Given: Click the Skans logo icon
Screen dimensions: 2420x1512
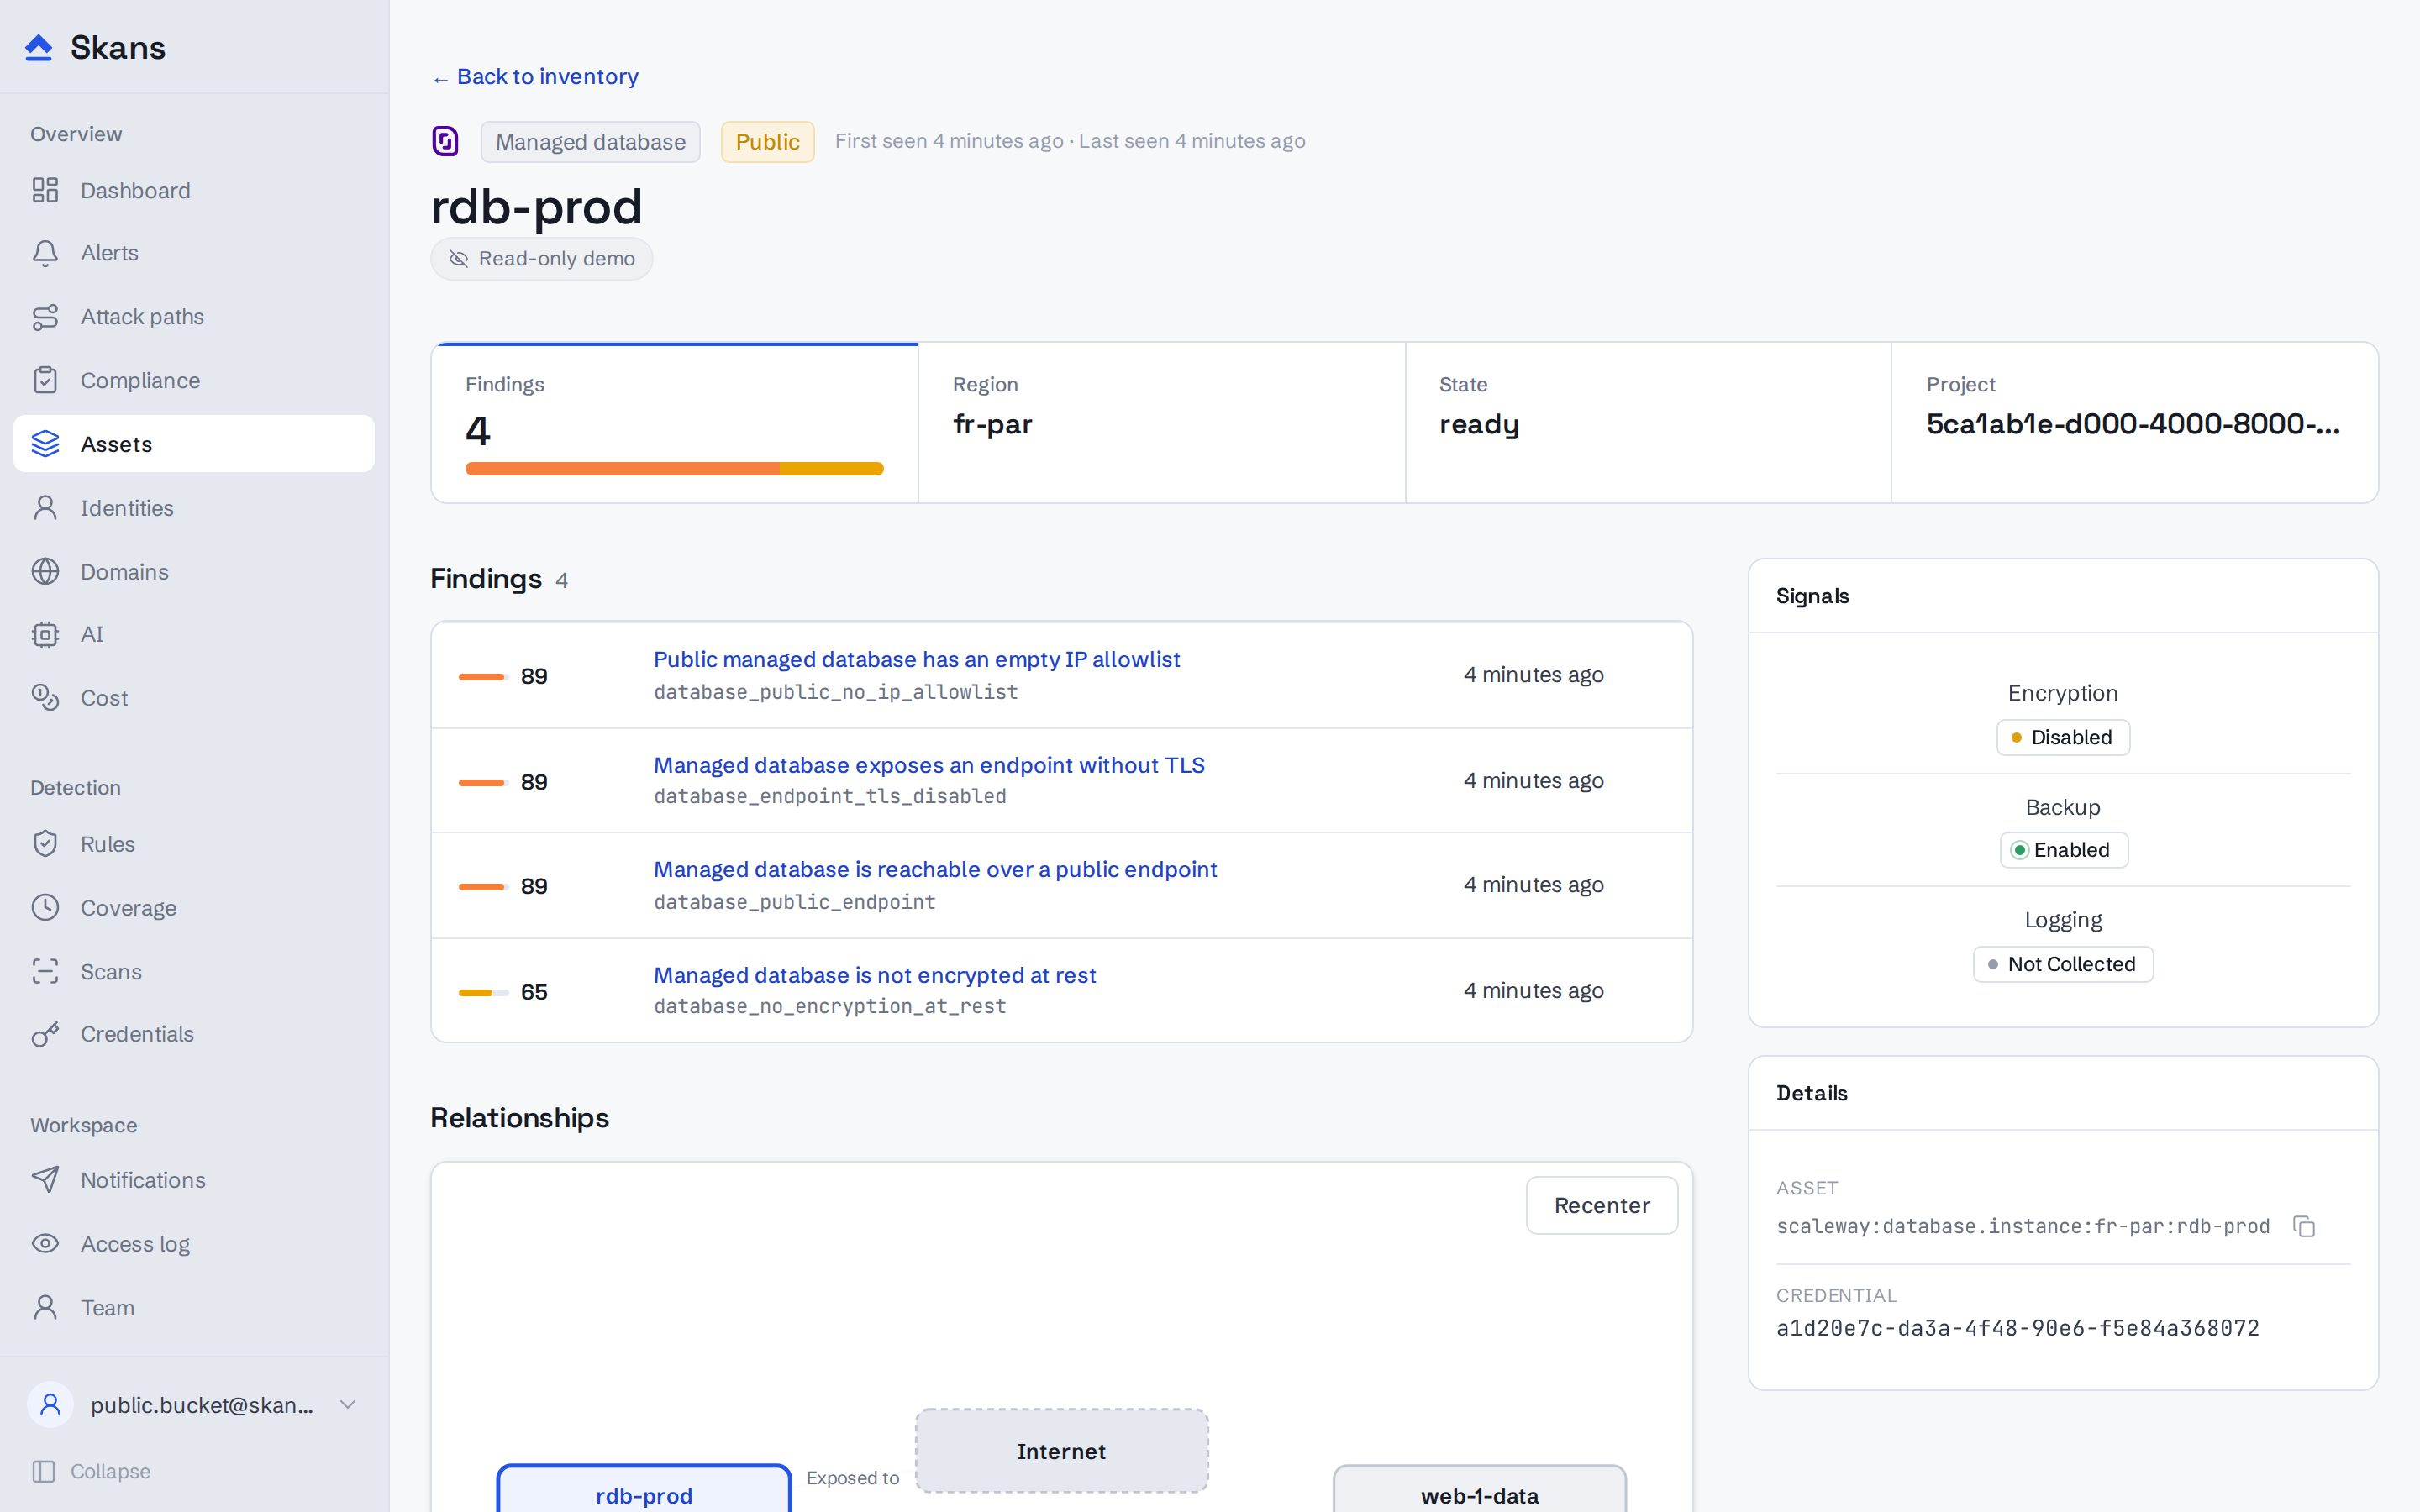Looking at the screenshot, I should pos(38,47).
